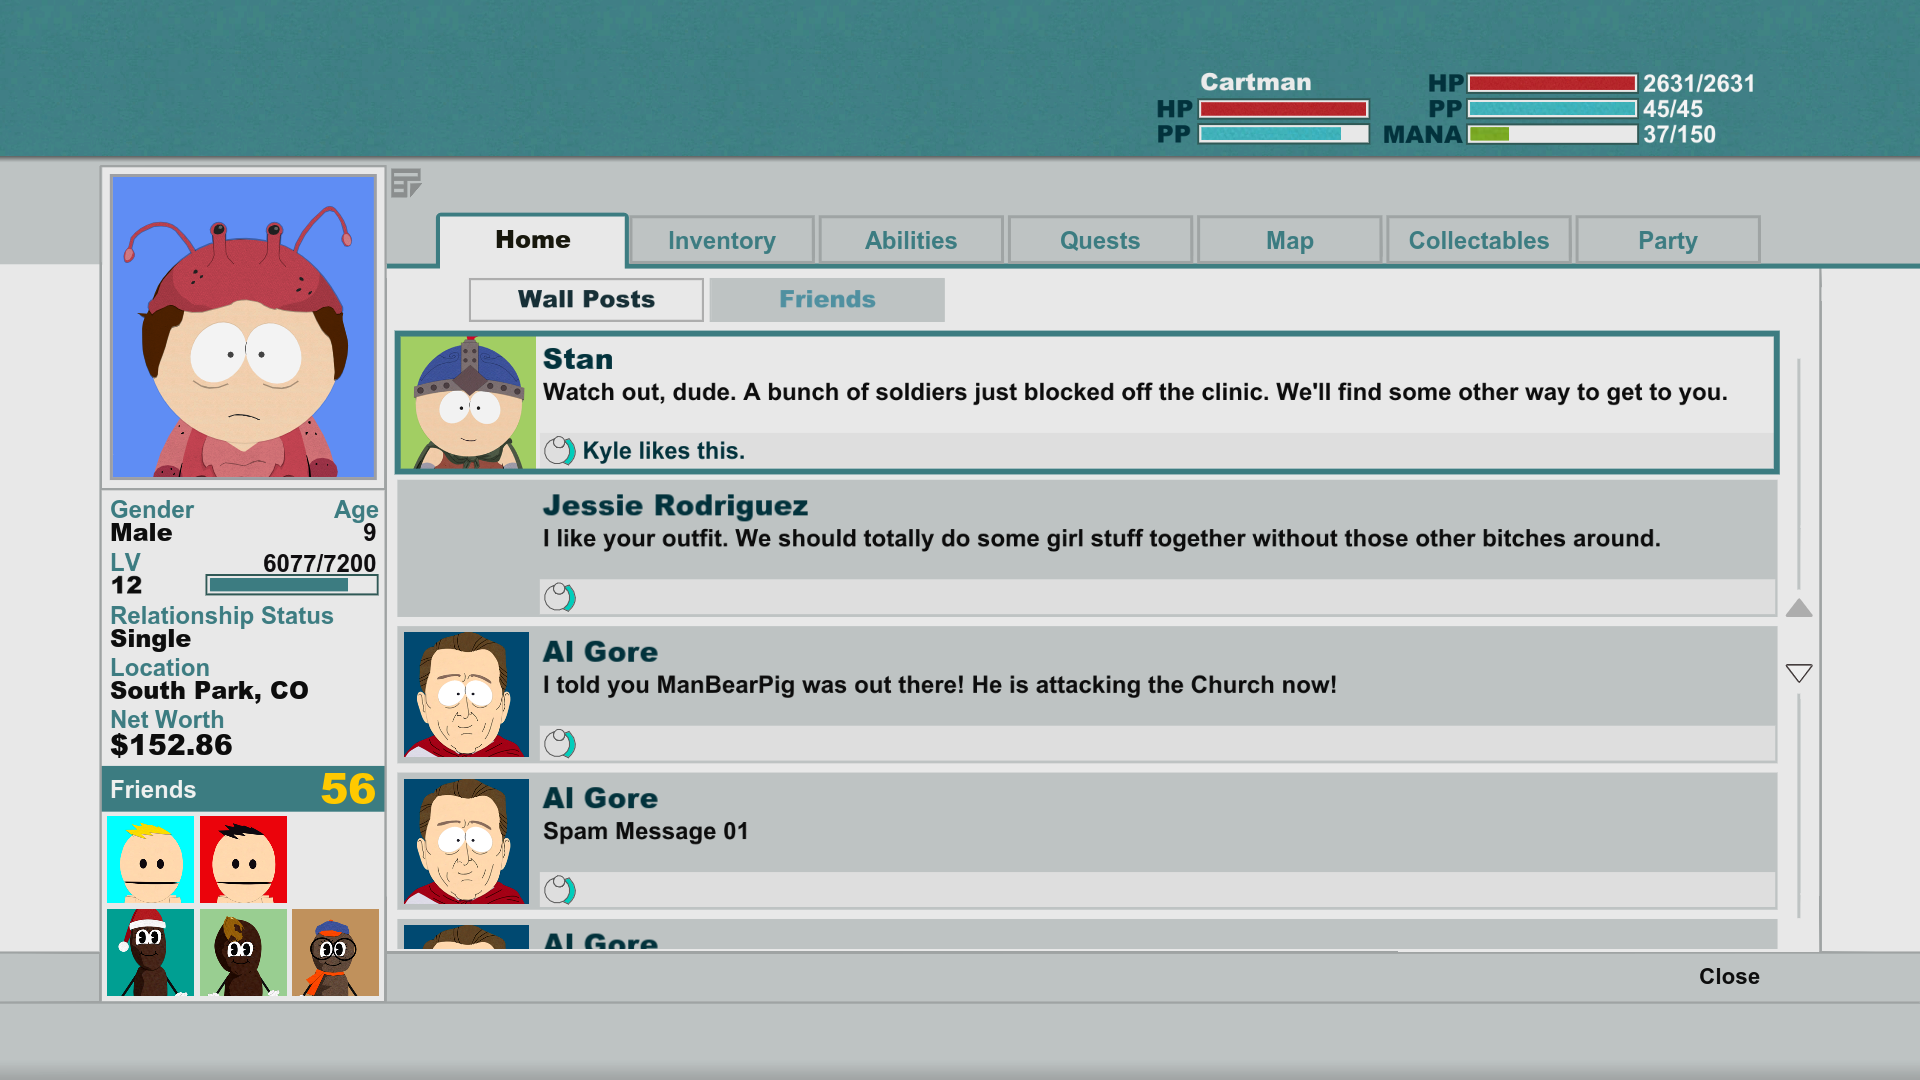
Task: Select the Santa-hat friend portrait on teal background
Action: click(151, 952)
